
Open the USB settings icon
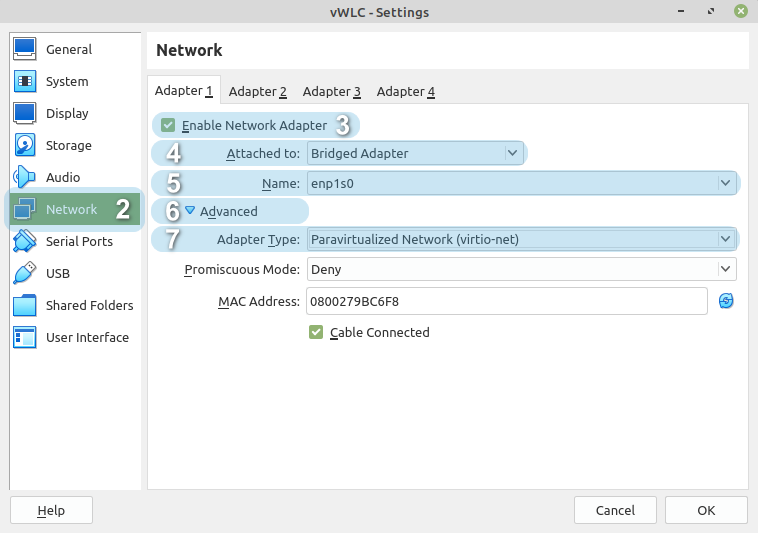(25, 273)
